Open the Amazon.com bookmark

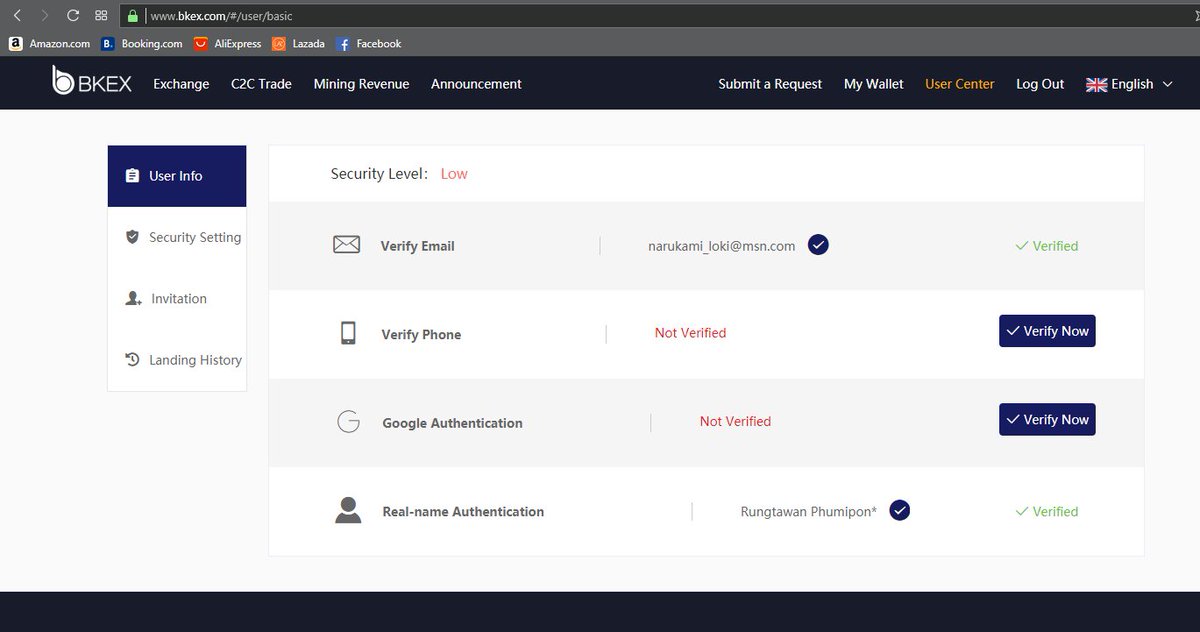(50, 44)
